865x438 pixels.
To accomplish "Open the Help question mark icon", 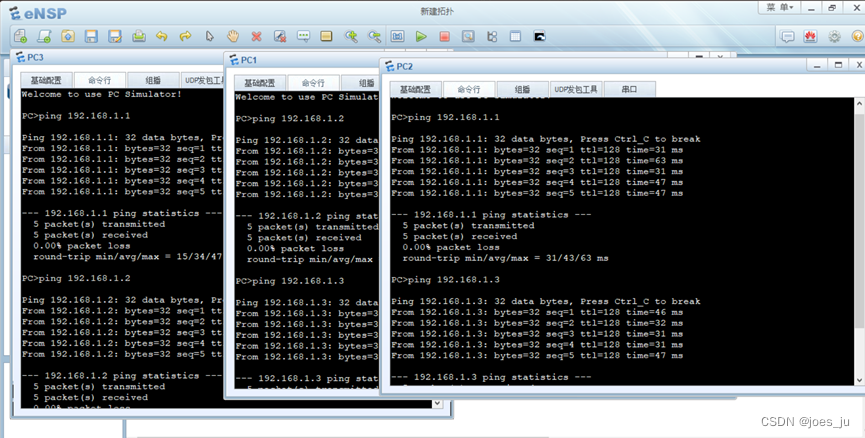I will point(858,36).
